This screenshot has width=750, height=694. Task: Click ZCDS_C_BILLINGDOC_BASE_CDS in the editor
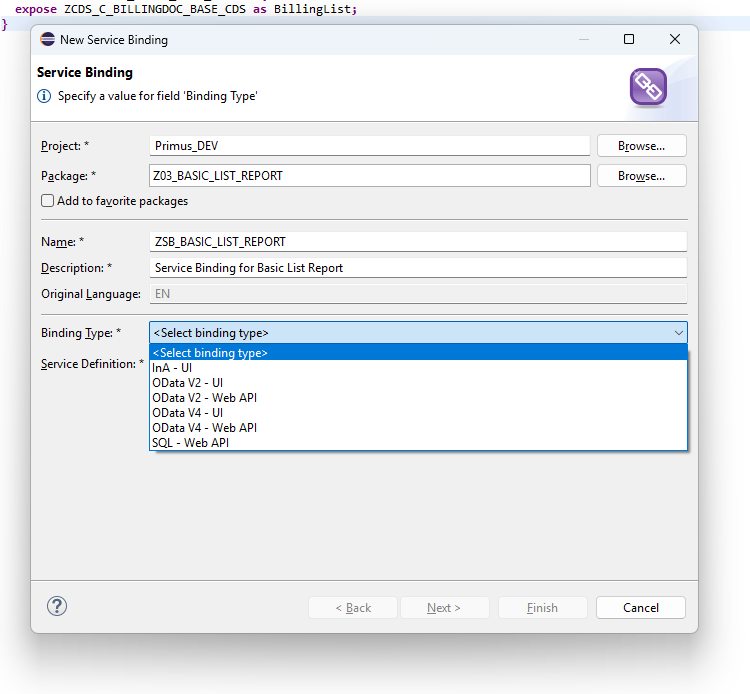[155, 9]
